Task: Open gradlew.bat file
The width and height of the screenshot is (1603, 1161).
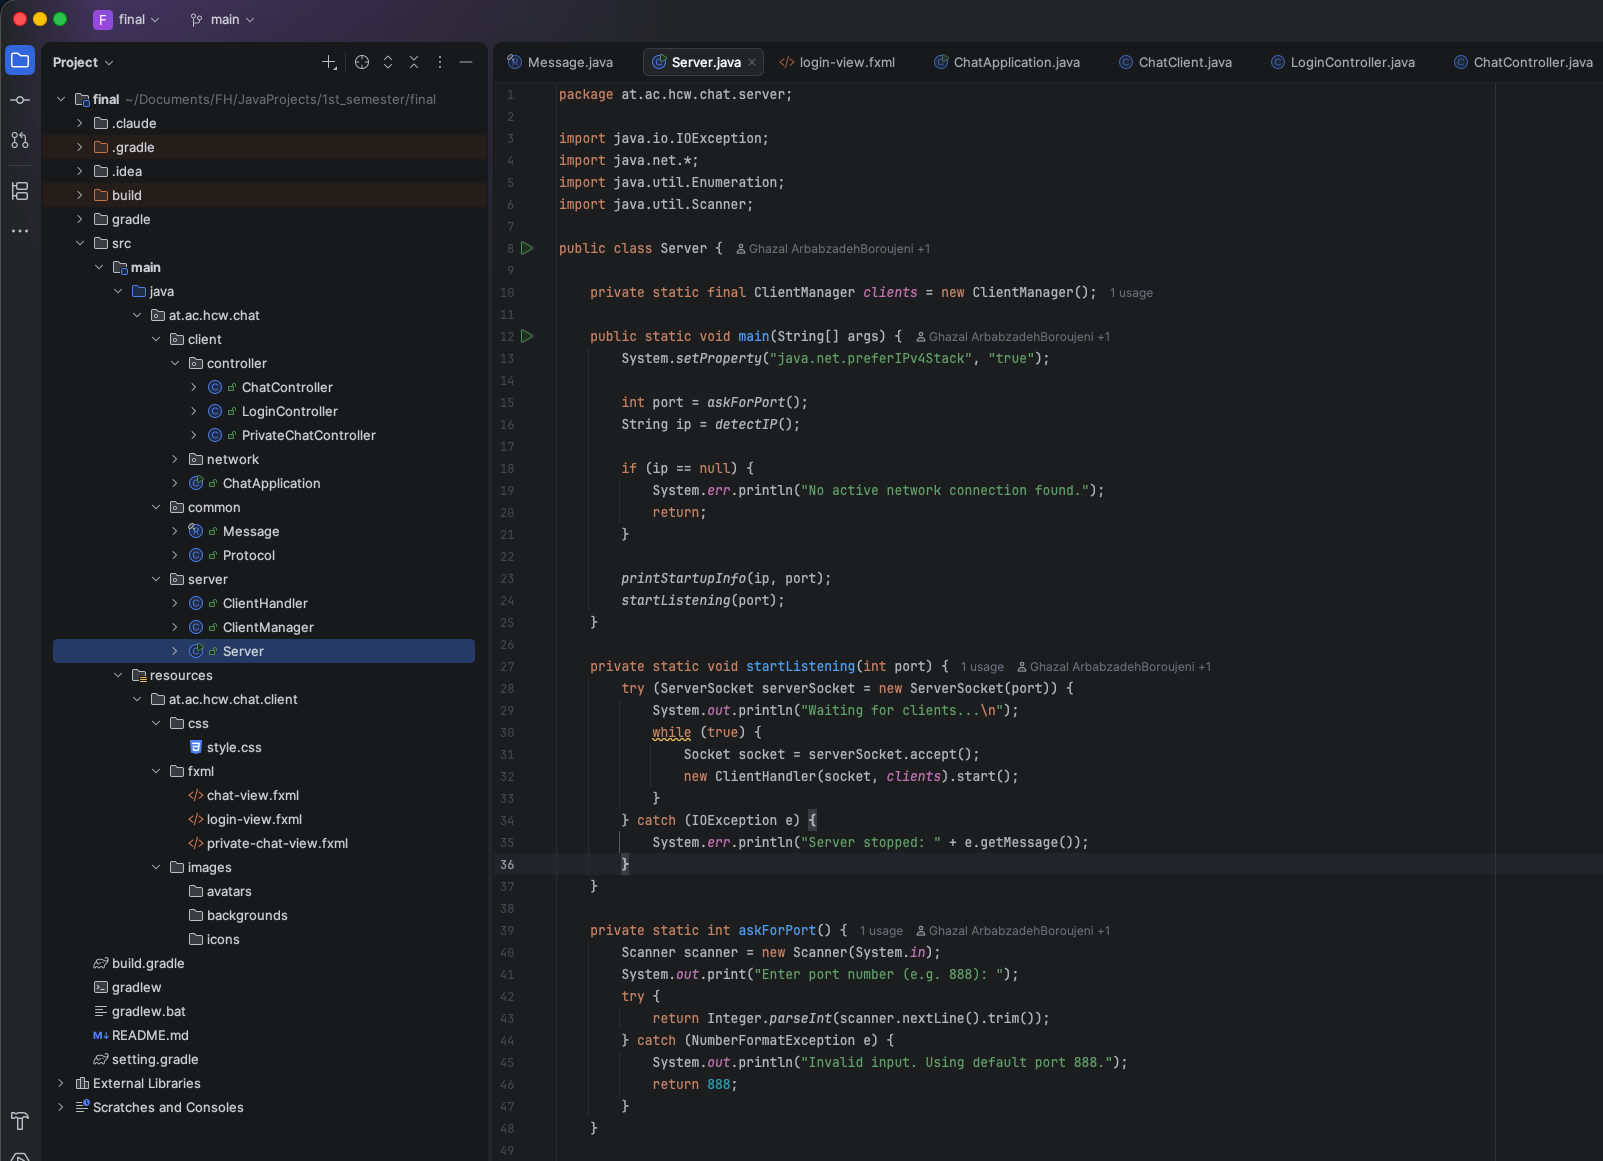Action: pos(149,1011)
